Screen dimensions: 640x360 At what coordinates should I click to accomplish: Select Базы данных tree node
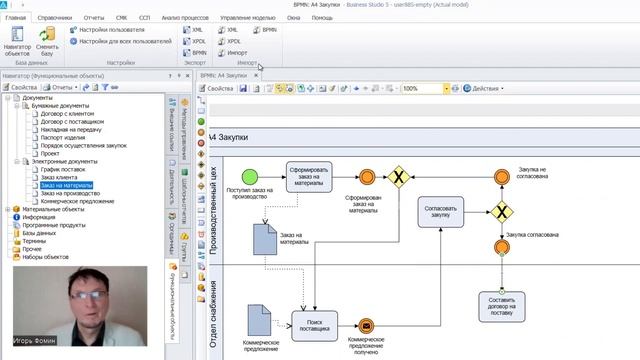(39, 233)
